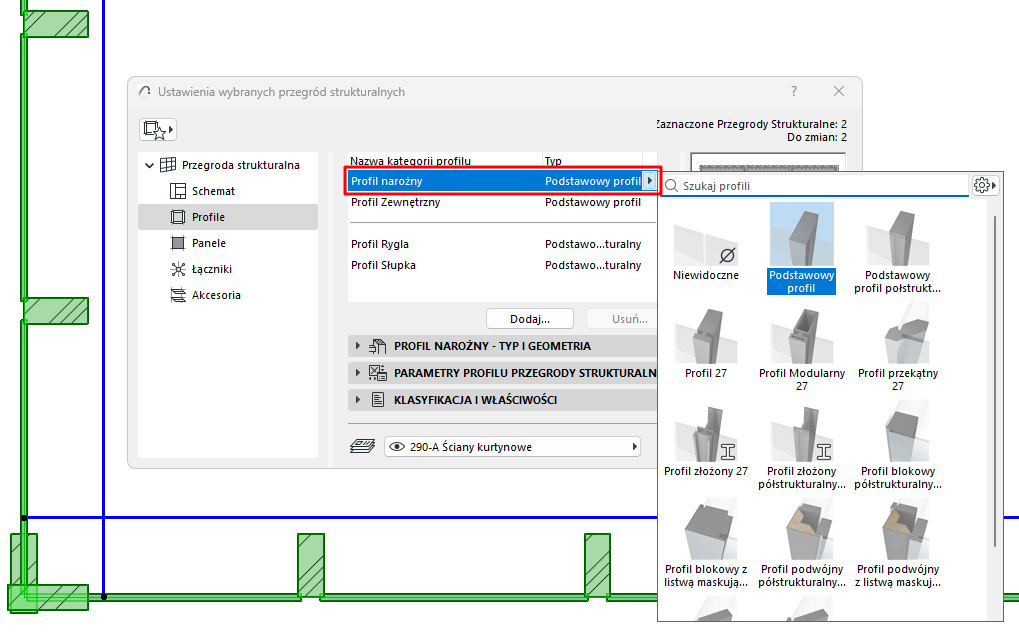Click the Panele icon in the tree
1019x637 pixels.
pos(177,243)
